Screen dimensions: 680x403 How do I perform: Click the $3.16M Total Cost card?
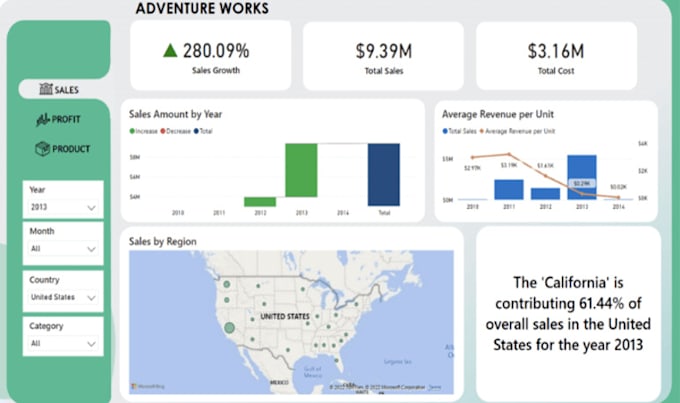556,56
